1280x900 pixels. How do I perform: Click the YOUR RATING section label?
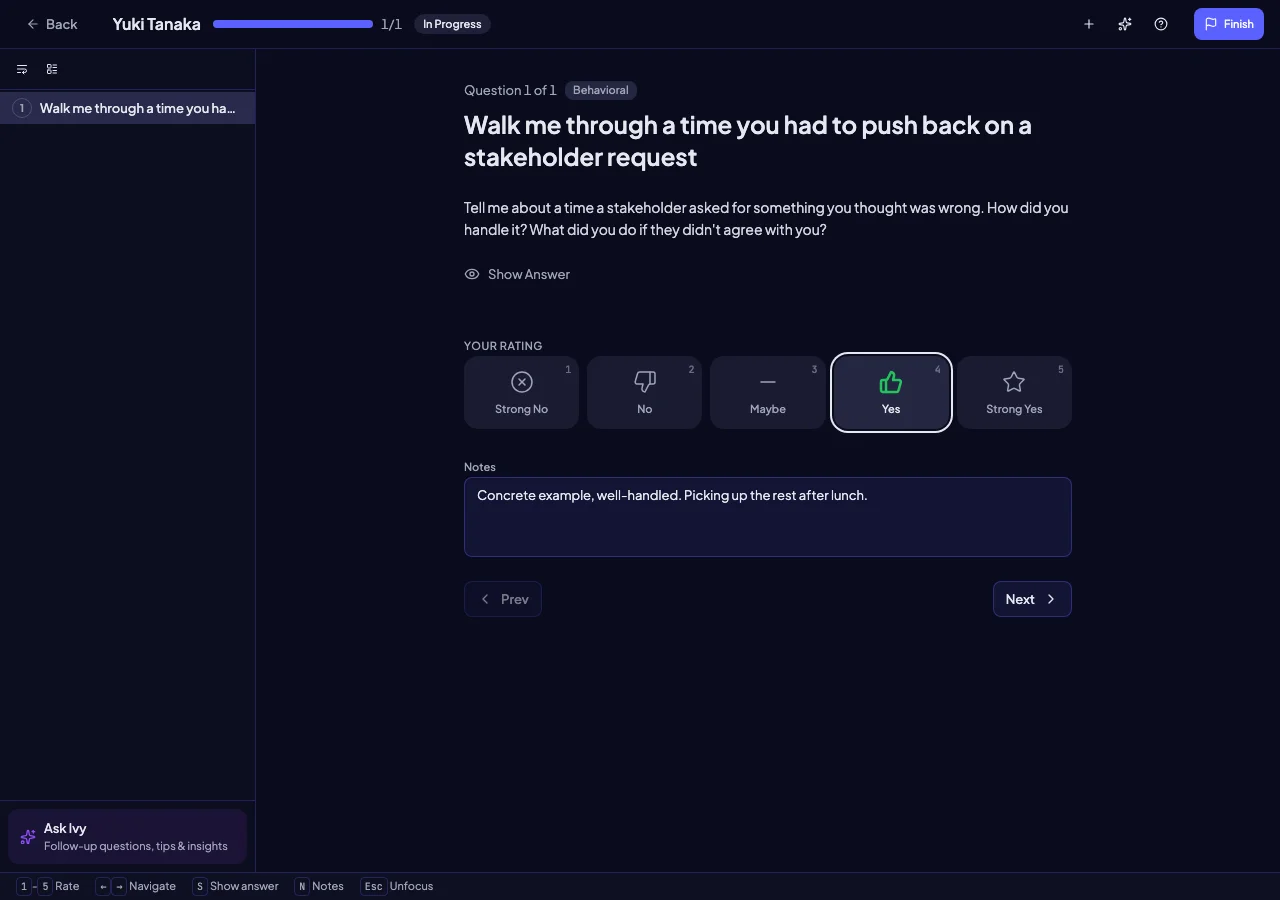click(503, 346)
